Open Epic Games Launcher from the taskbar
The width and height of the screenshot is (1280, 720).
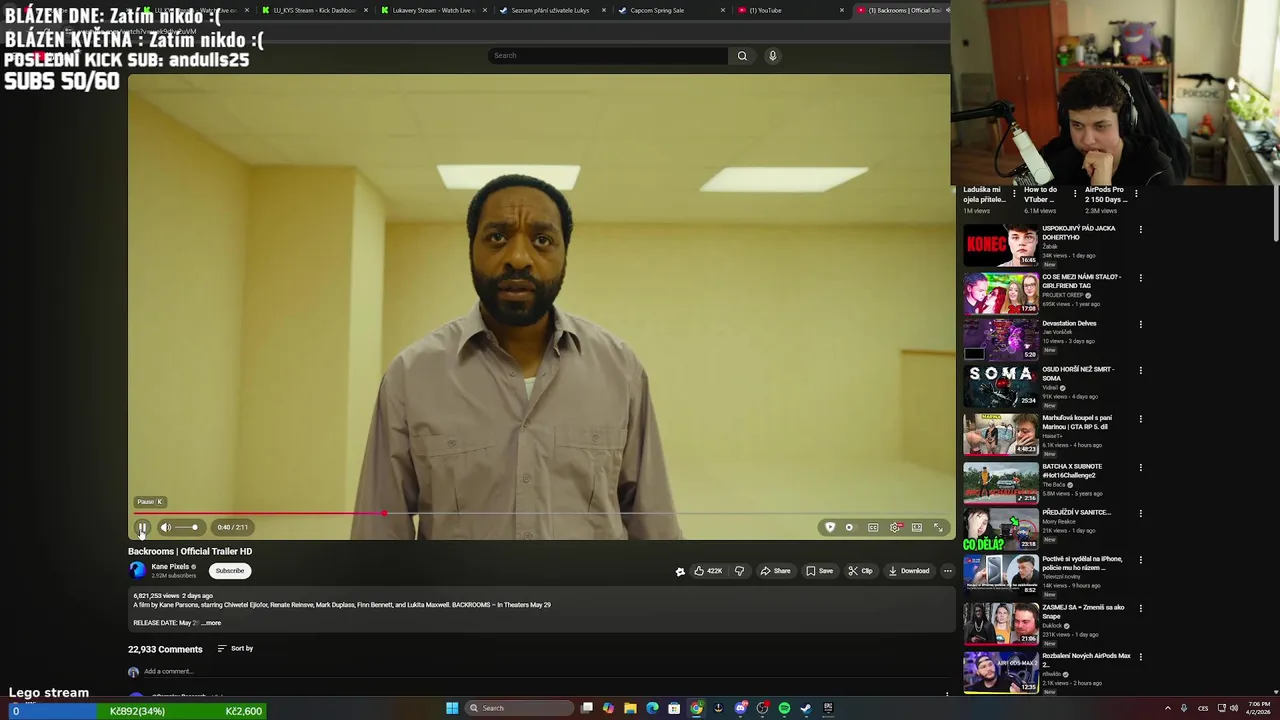pyautogui.click(x=828, y=708)
